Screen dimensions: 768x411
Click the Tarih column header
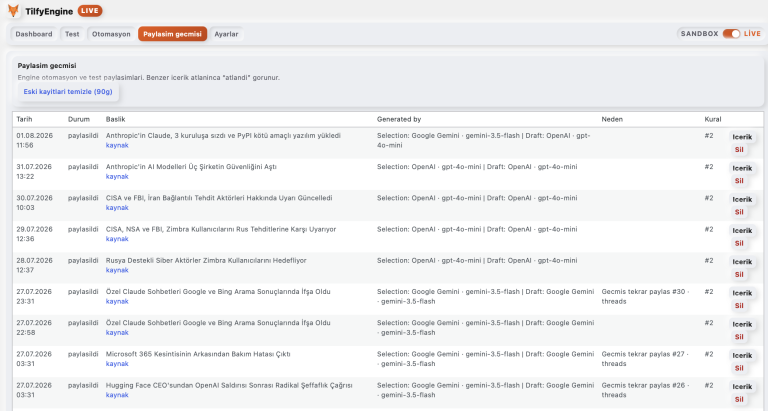click(24, 119)
